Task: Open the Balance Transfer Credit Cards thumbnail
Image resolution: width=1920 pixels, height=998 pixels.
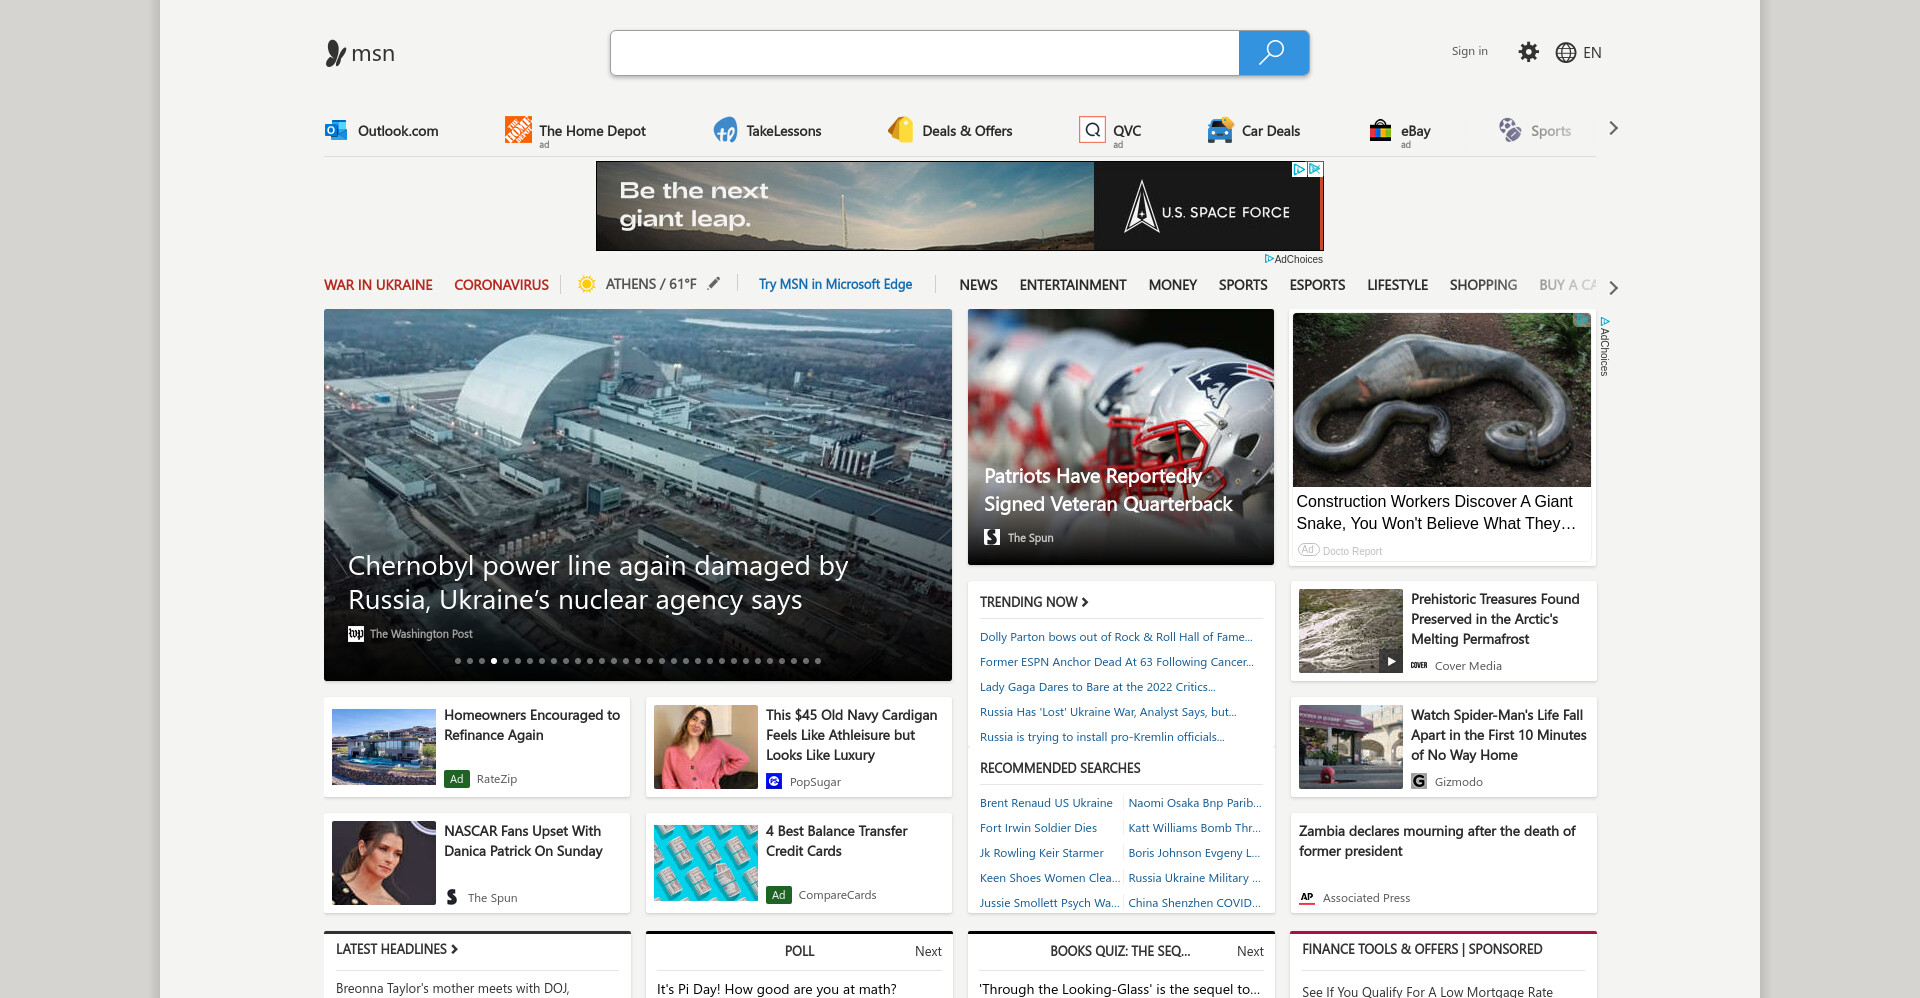Action: click(706, 863)
